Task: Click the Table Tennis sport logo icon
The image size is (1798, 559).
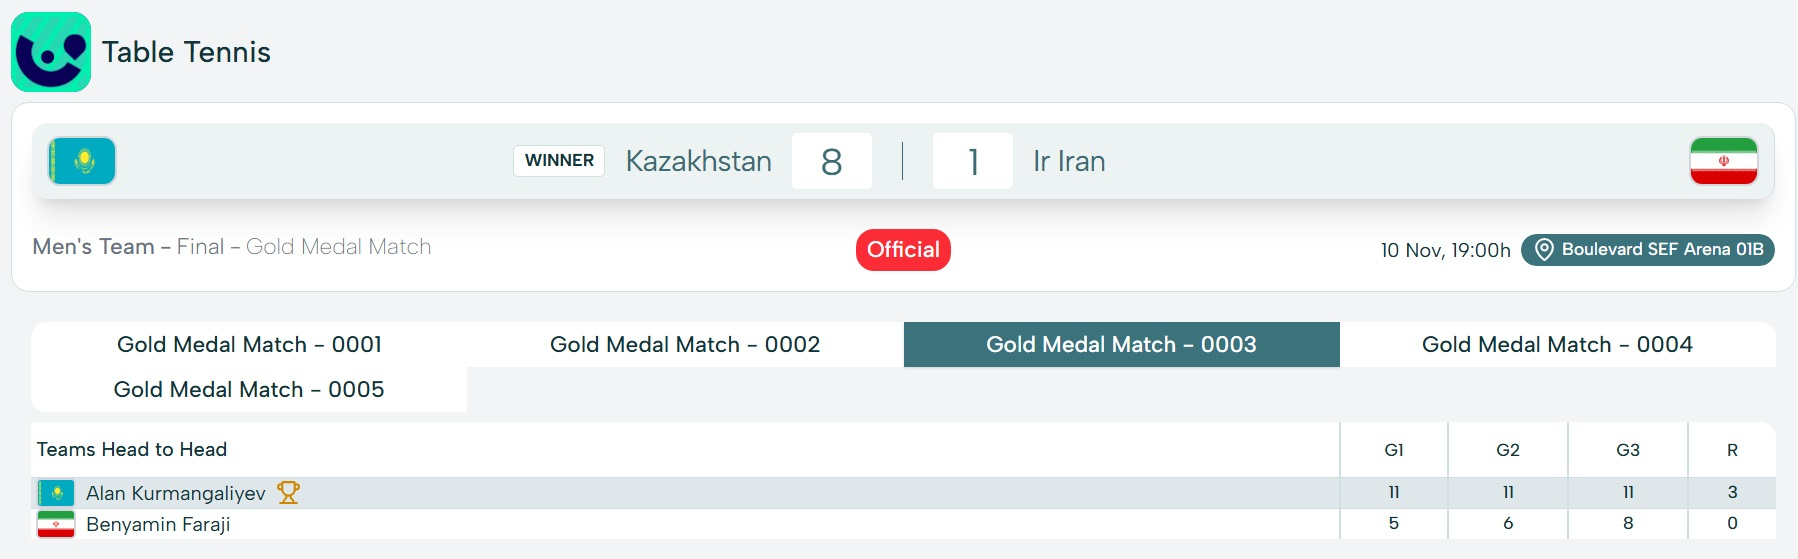Action: pos(51,52)
